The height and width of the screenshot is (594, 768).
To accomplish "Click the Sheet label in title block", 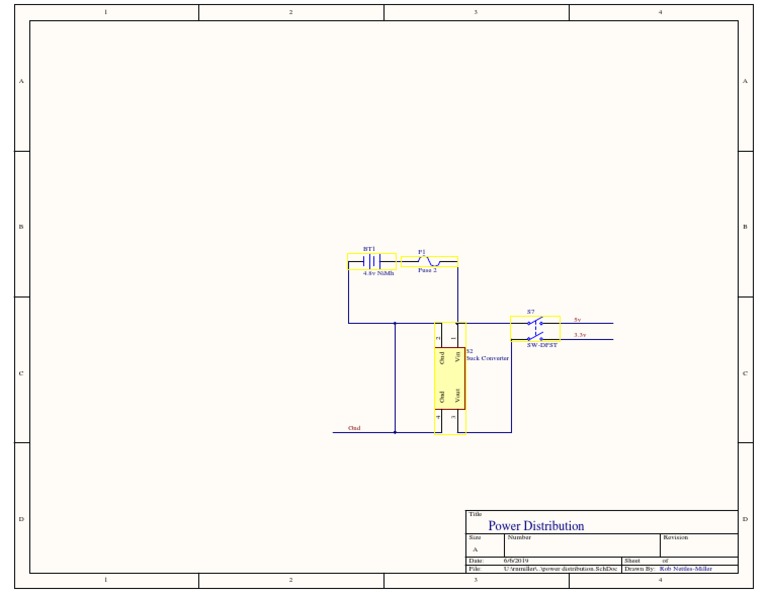I will 632,561.
